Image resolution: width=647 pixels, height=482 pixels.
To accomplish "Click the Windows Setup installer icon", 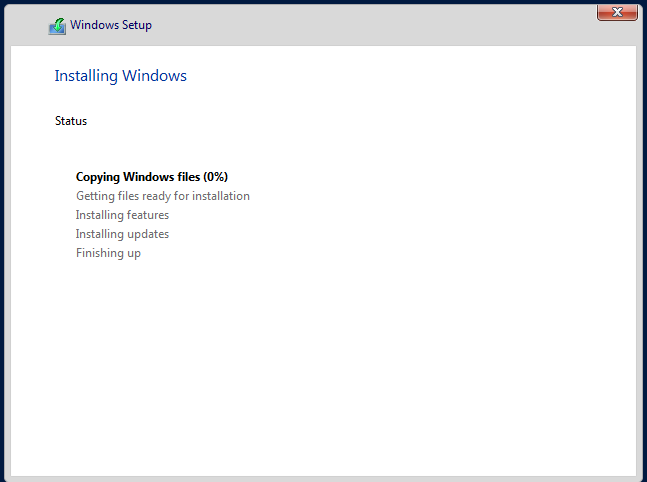I will pyautogui.click(x=57, y=26).
